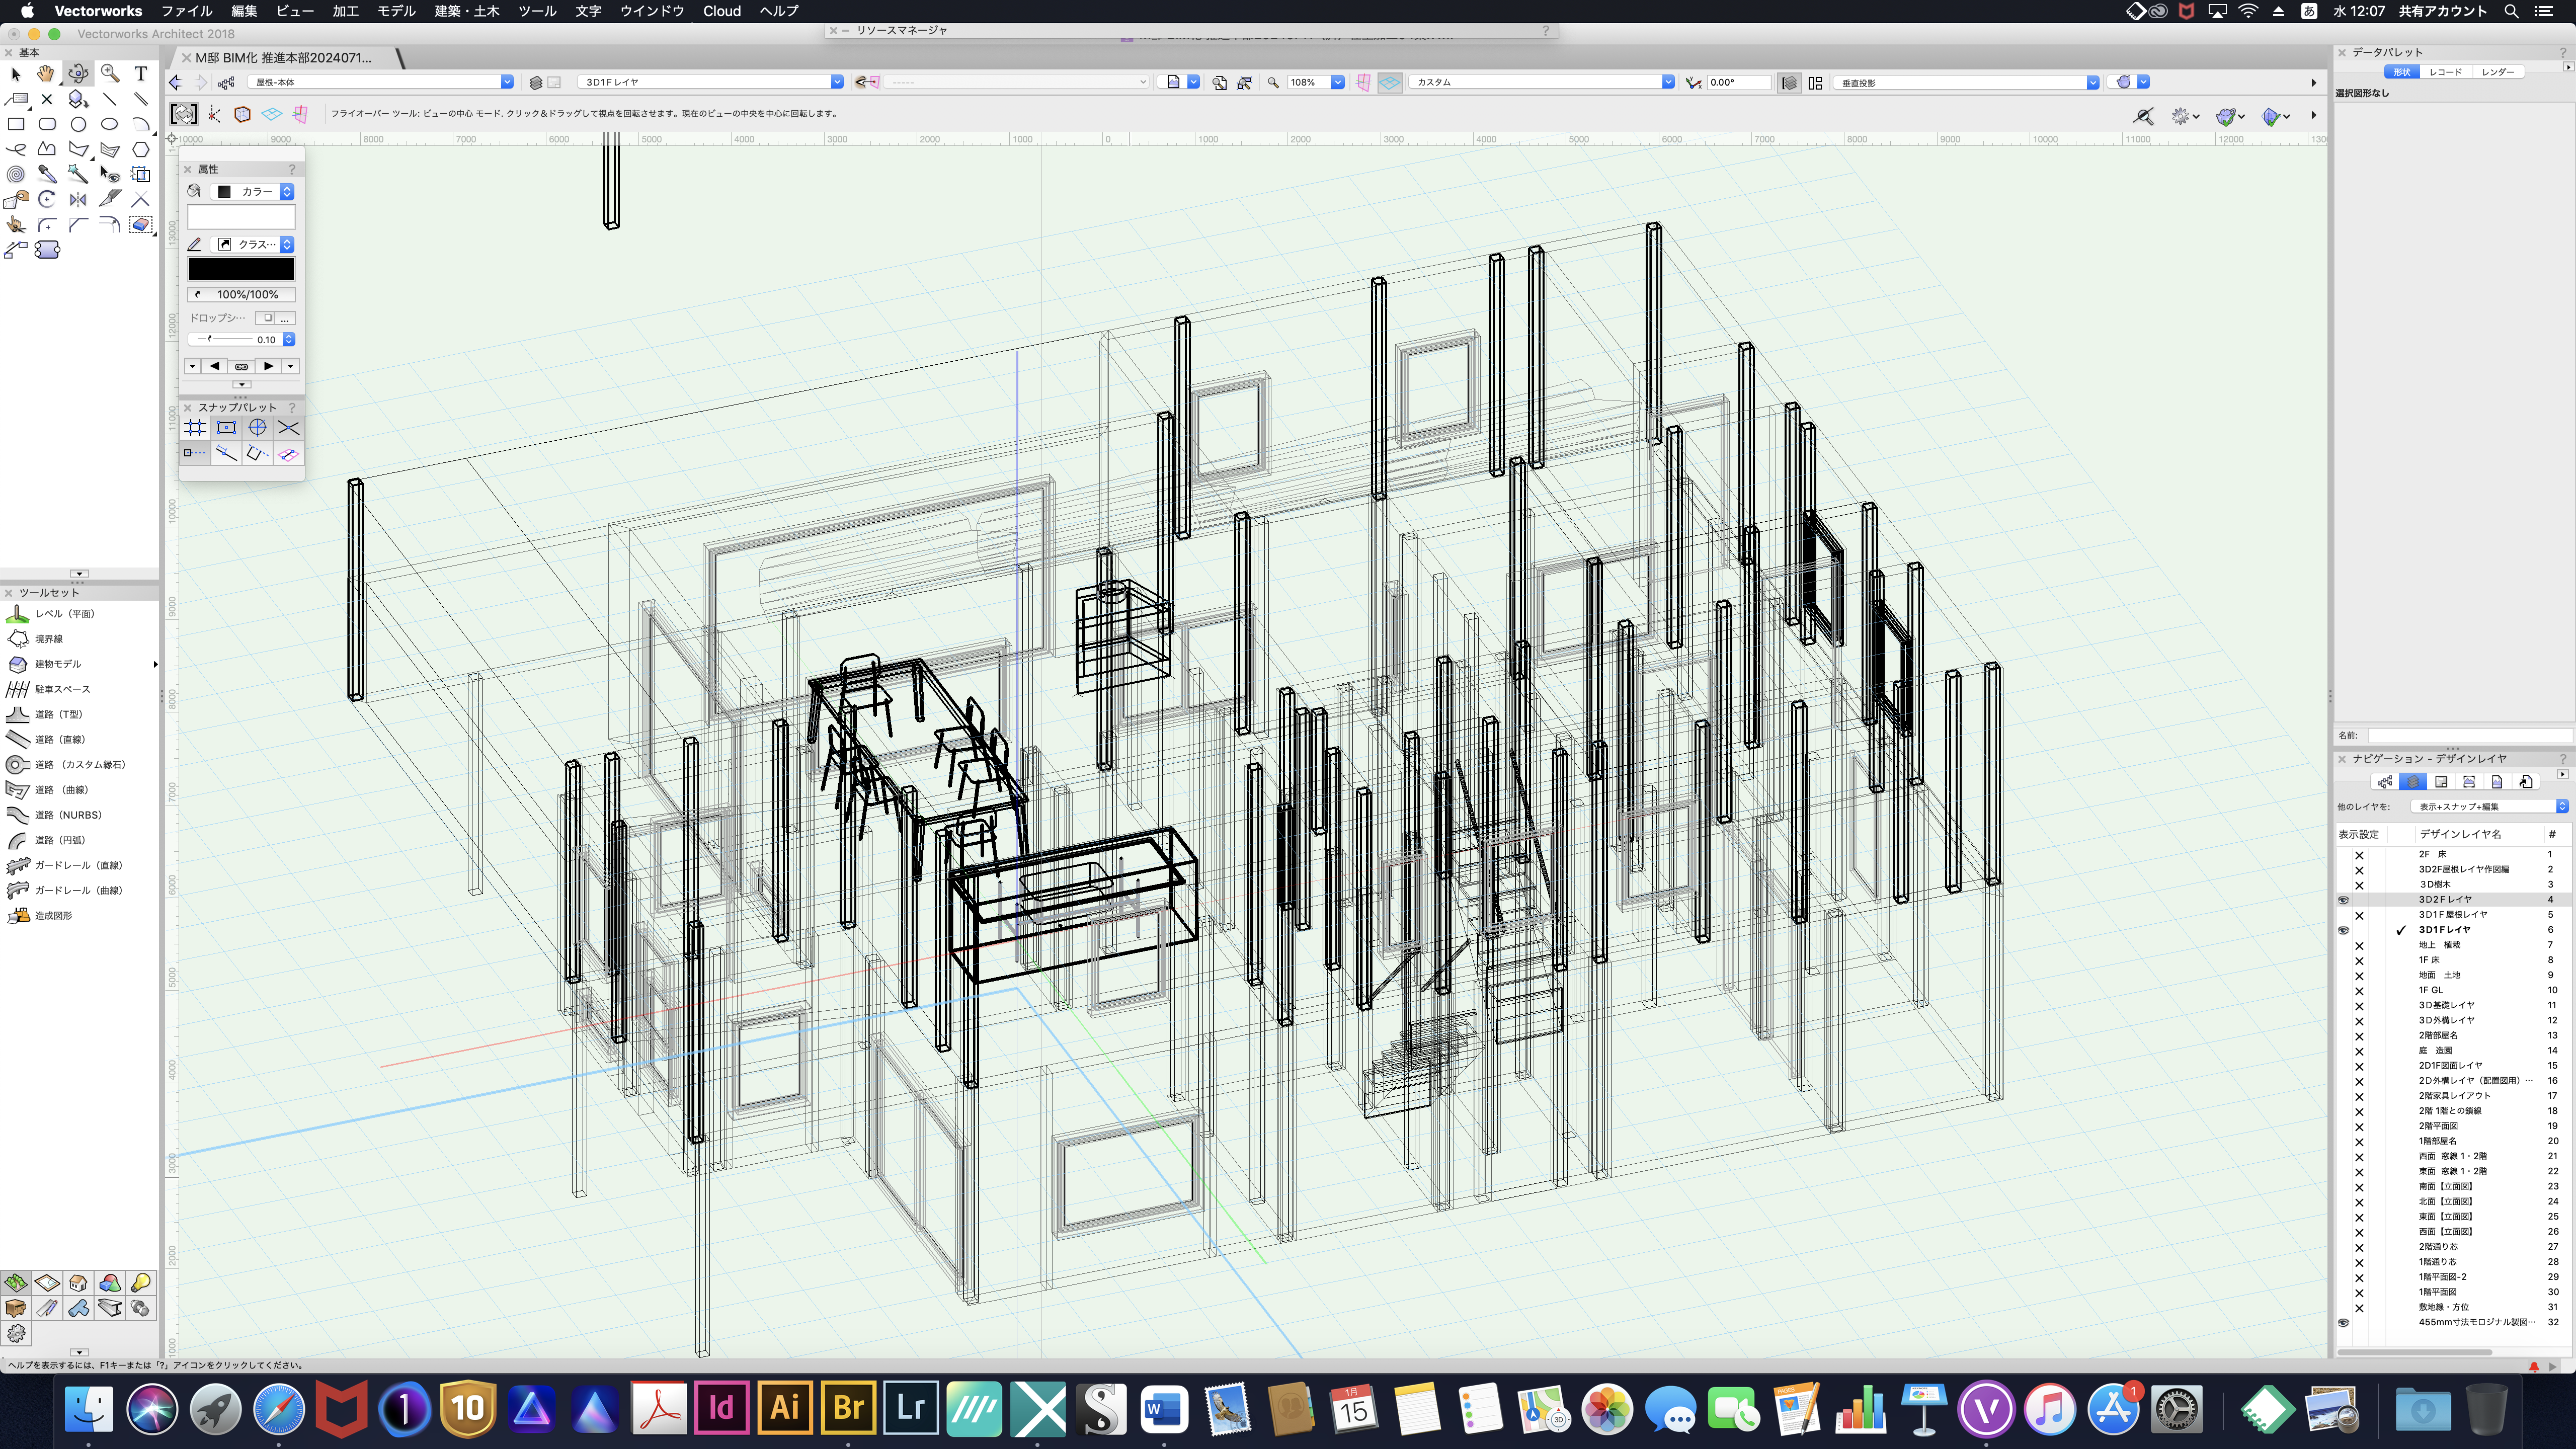Open the 3D1Fレイヤ active layer dropdown
The width and height of the screenshot is (2576, 1449).
[836, 82]
